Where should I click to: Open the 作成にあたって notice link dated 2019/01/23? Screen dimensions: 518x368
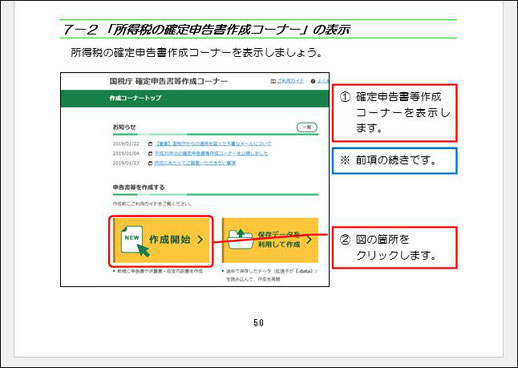[x=195, y=163]
